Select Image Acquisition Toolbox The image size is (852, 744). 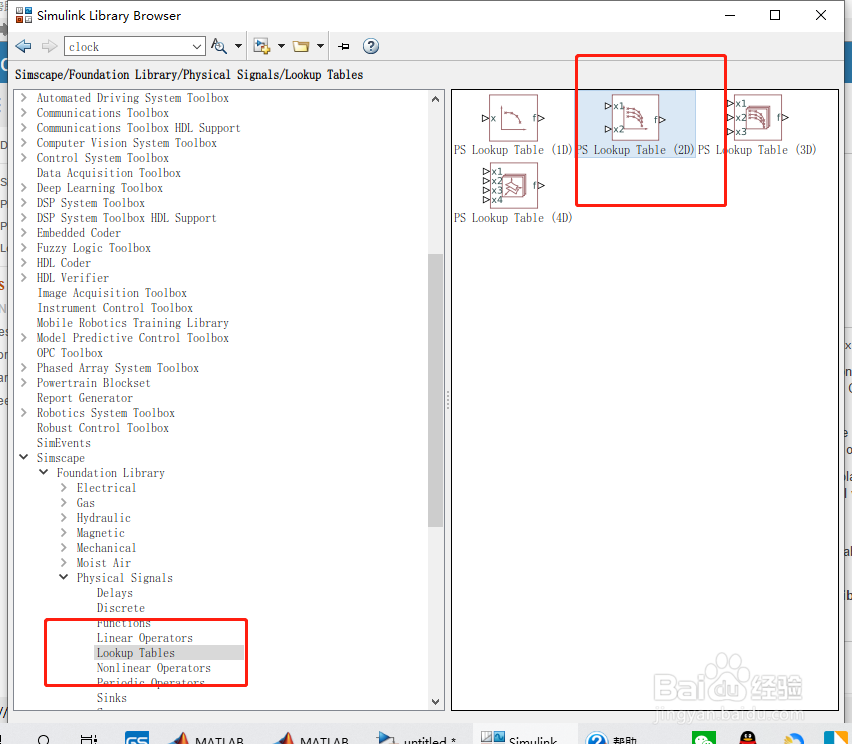[x=112, y=293]
